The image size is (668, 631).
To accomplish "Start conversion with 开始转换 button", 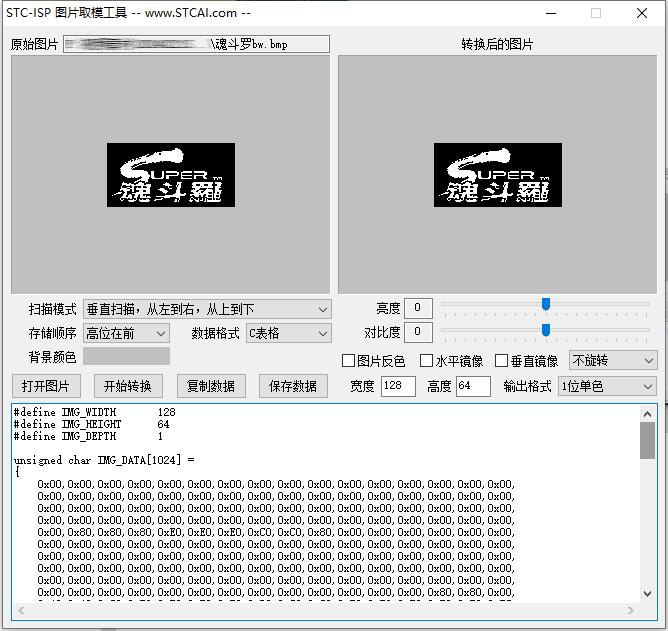I will pyautogui.click(x=128, y=386).
